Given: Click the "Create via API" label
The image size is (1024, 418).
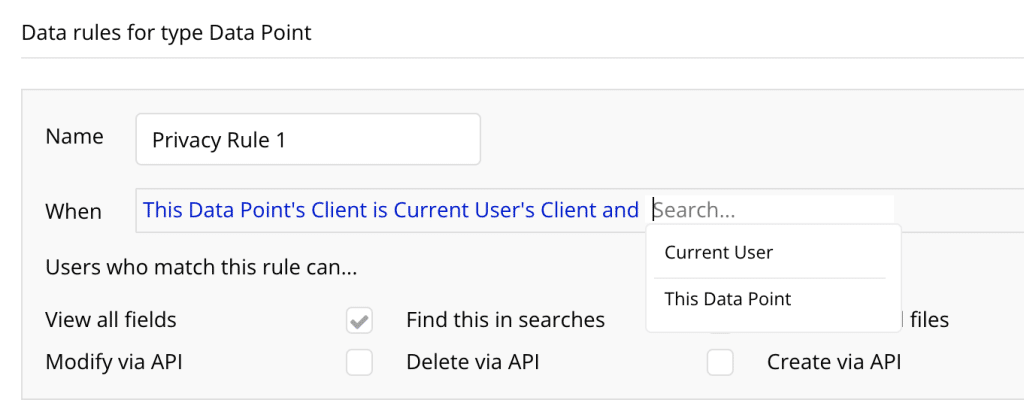Looking at the screenshot, I should (834, 362).
